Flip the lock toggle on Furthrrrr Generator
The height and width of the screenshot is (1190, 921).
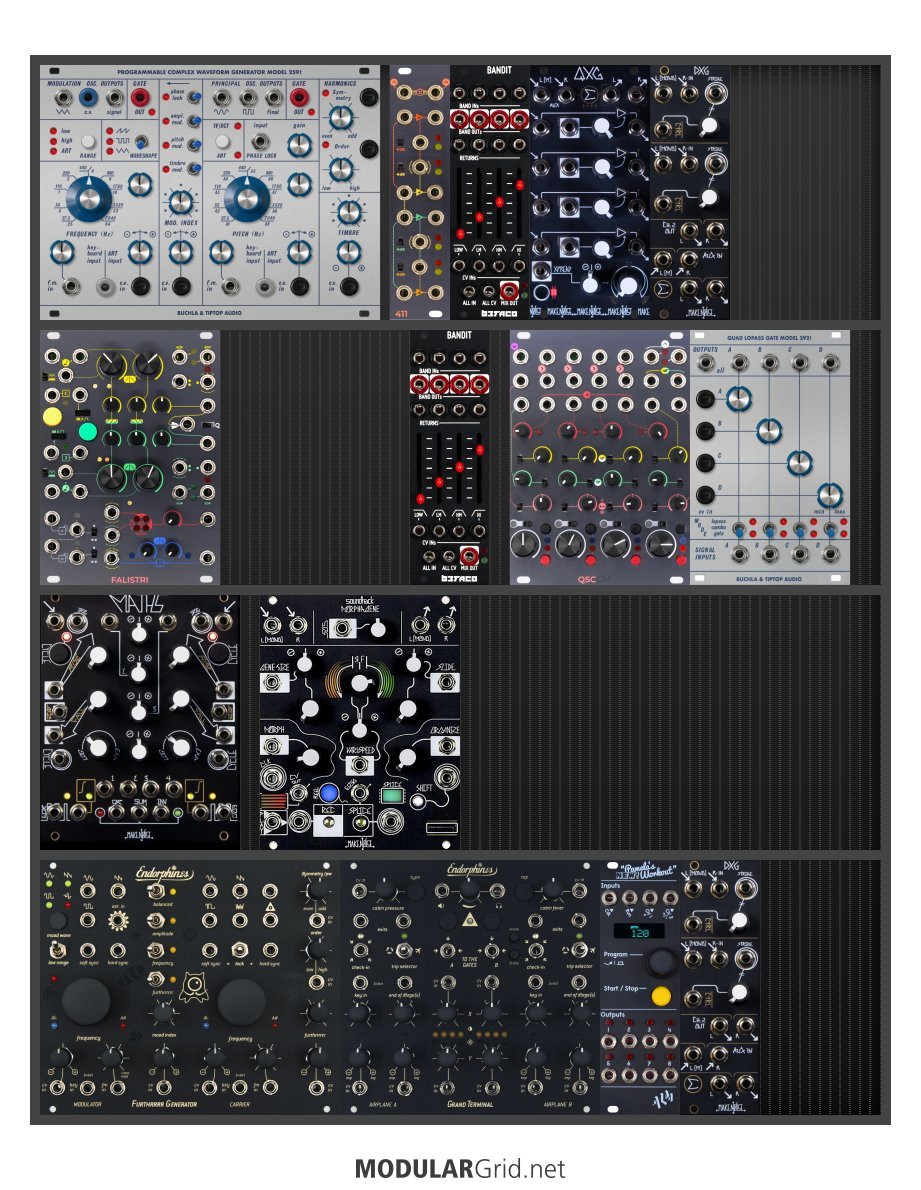(x=239, y=950)
